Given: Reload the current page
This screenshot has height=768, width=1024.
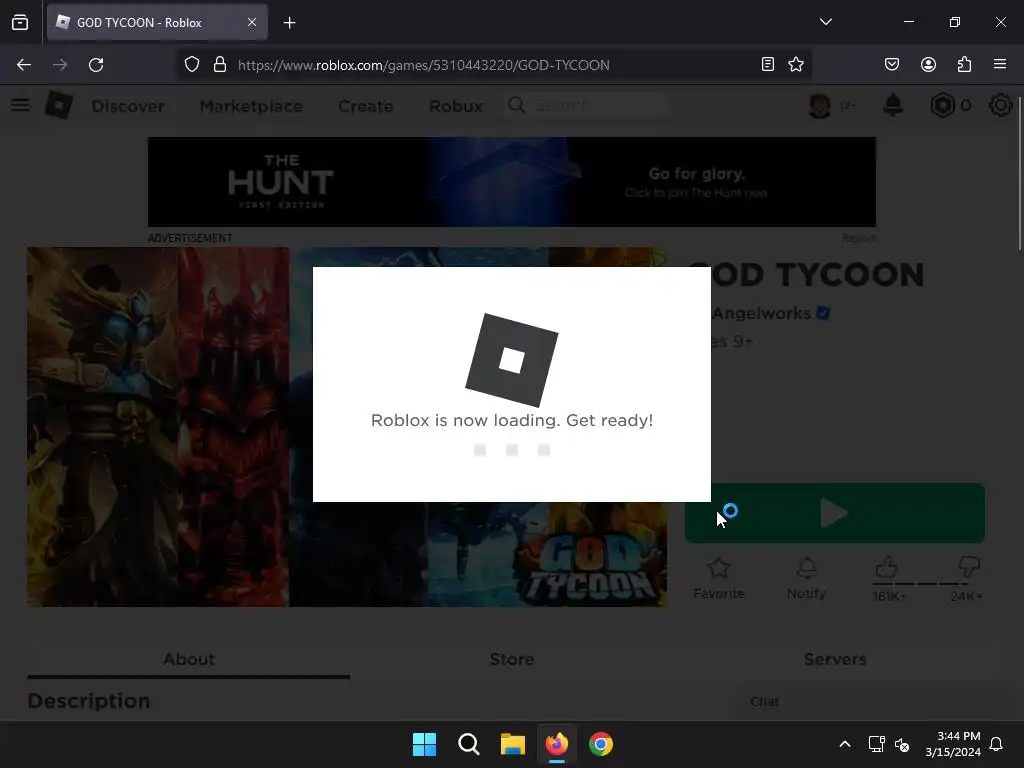Looking at the screenshot, I should click(96, 65).
